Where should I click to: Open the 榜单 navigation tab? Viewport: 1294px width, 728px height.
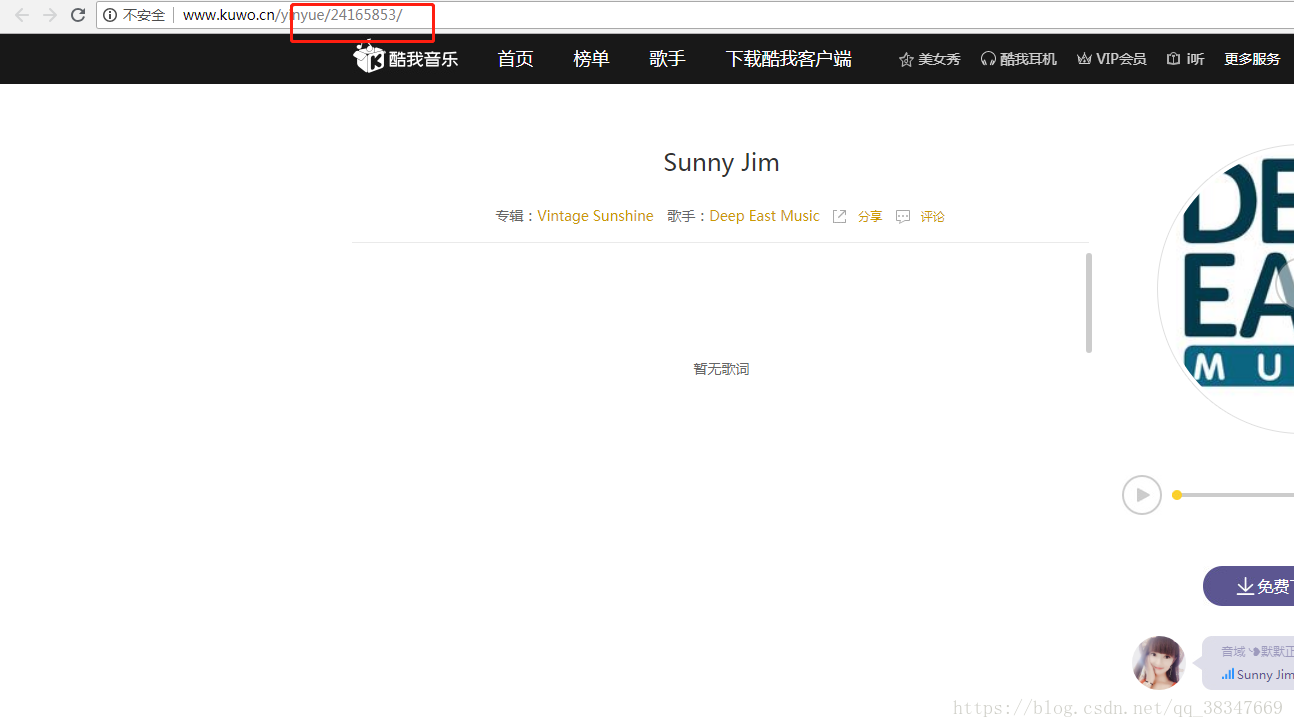click(x=591, y=59)
